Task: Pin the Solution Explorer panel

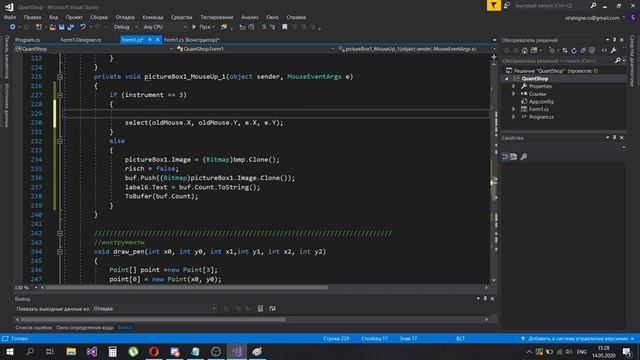Action: click(x=614, y=40)
